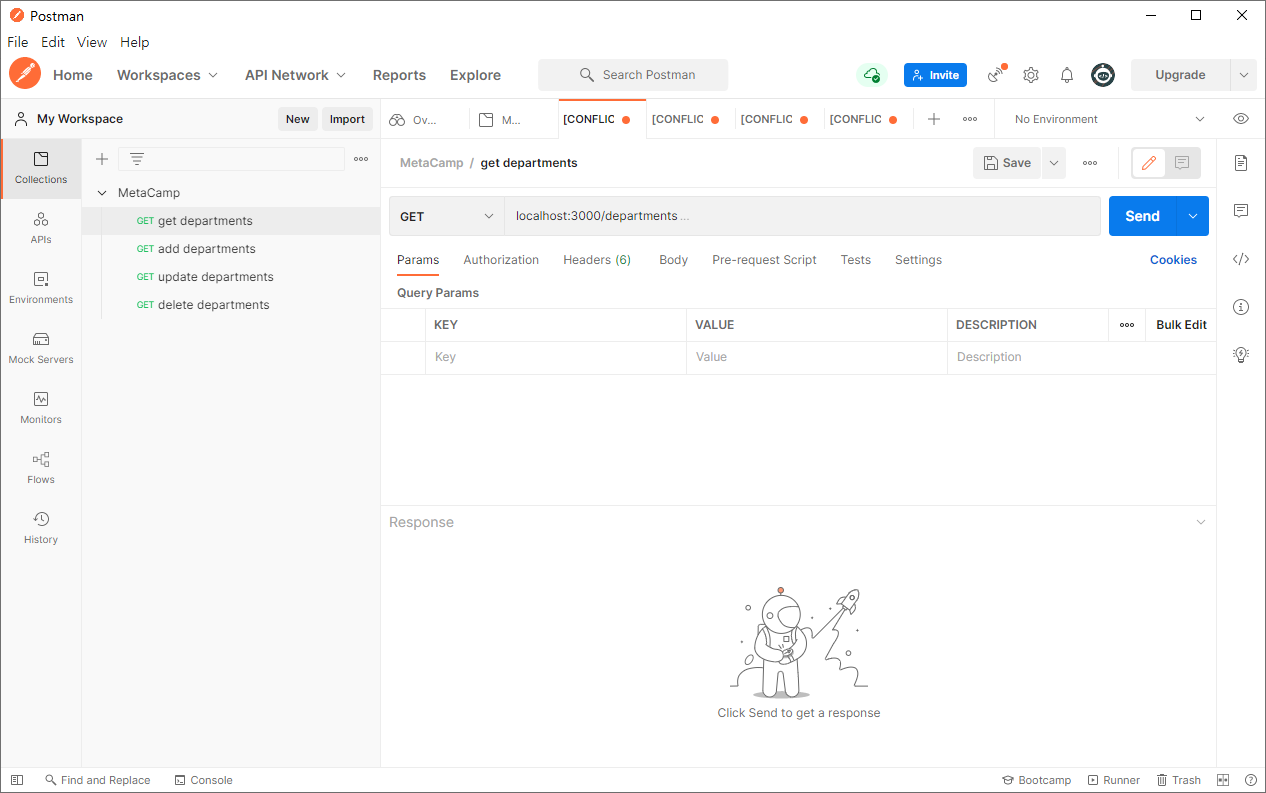Click the filter collections icon
This screenshot has width=1266, height=793.
click(137, 159)
